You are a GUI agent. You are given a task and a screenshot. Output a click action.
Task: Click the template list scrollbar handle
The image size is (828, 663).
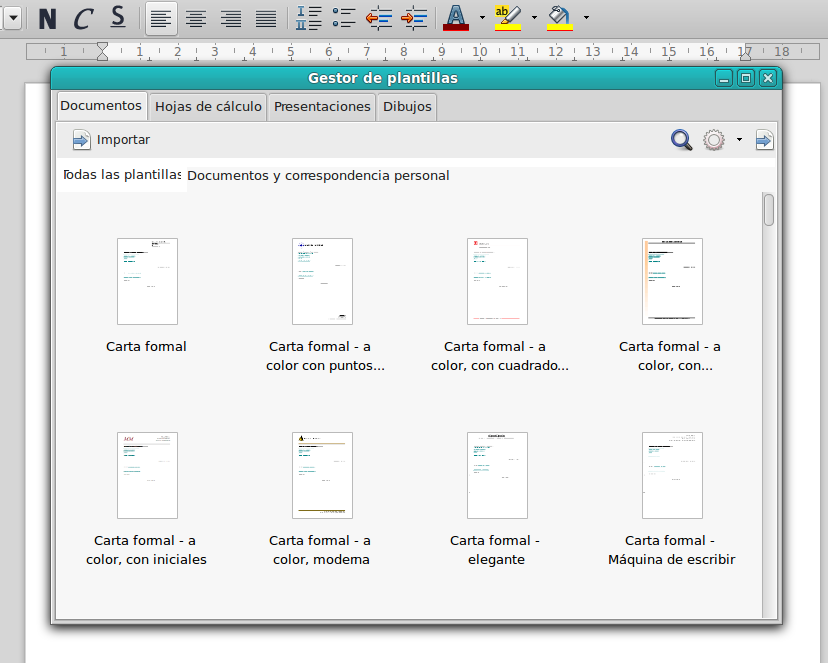(769, 210)
